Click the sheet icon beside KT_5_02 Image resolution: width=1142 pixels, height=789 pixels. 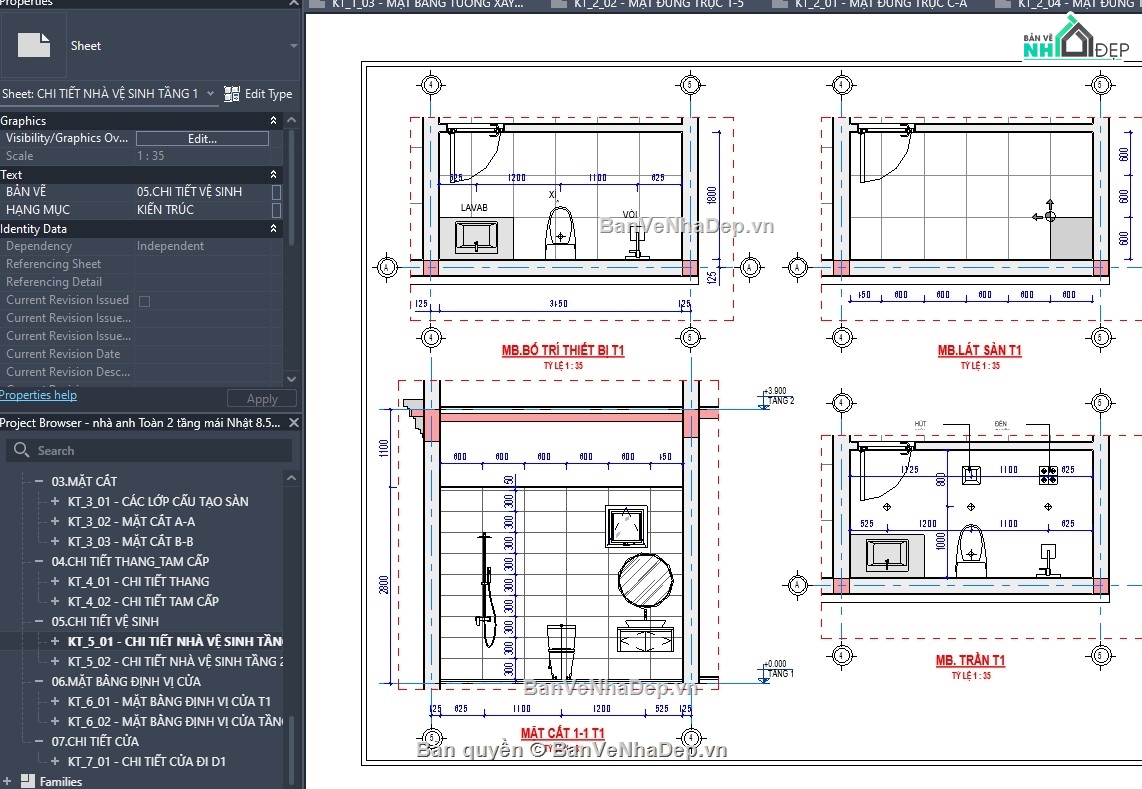[x=55, y=661]
